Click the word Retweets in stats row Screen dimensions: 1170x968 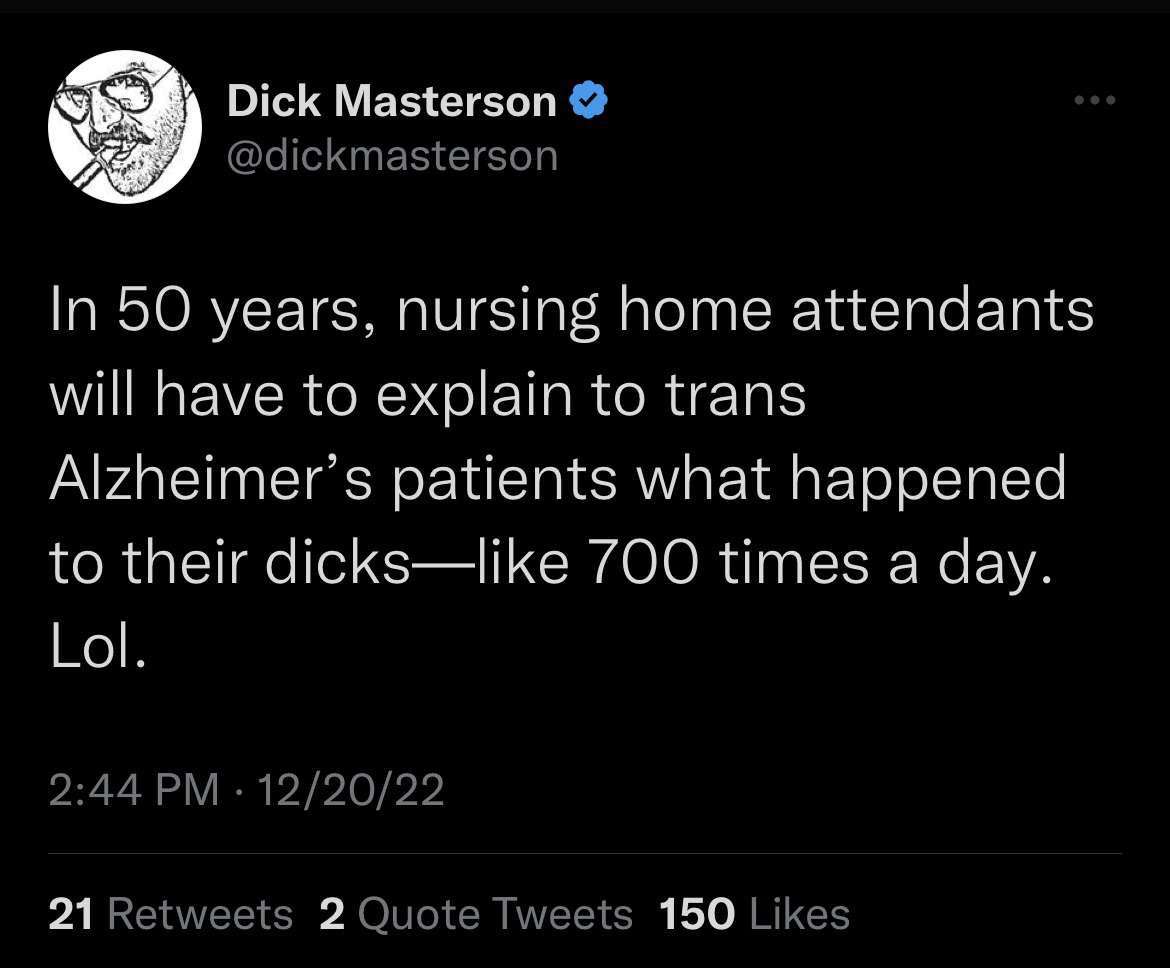click(201, 914)
